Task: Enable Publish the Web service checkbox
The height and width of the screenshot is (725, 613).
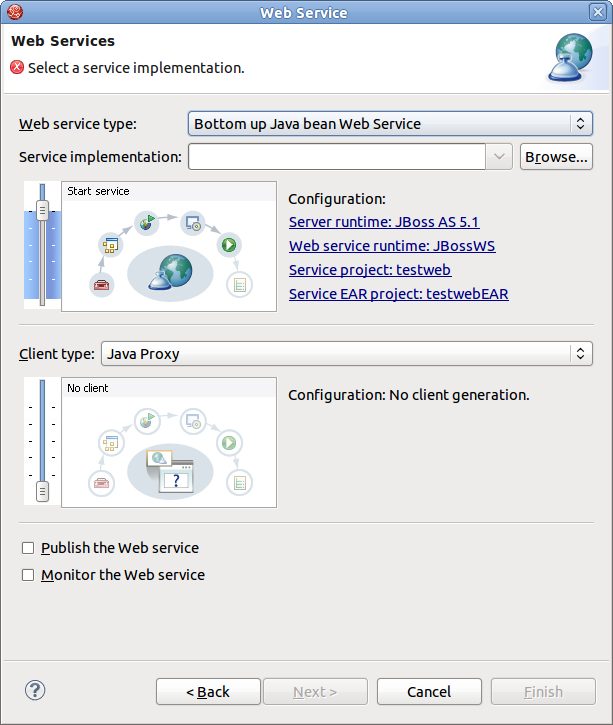Action: pyautogui.click(x=28, y=548)
